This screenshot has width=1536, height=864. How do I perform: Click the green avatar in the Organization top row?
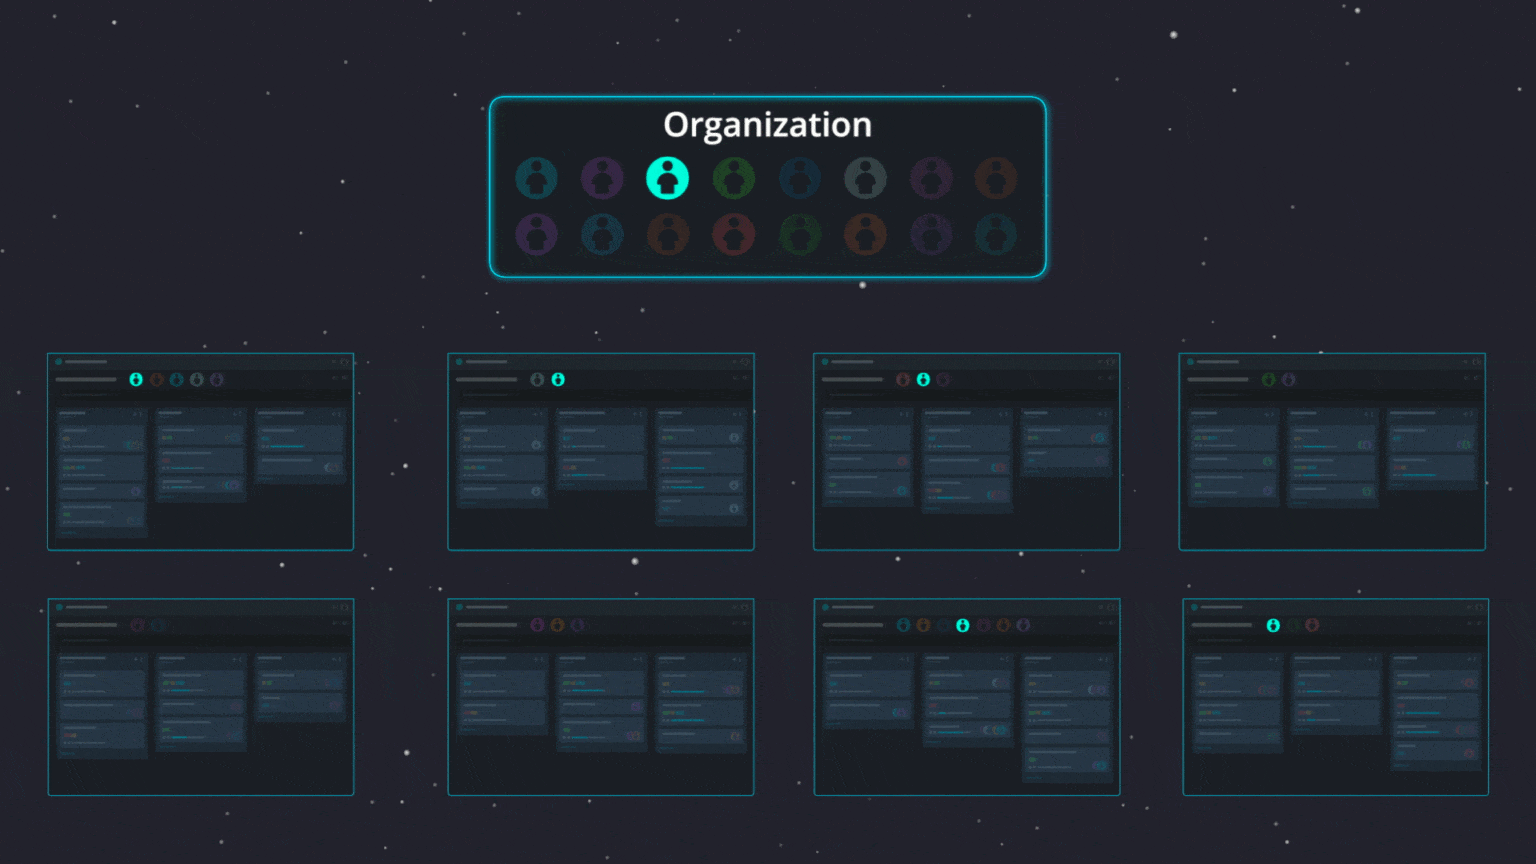(x=734, y=177)
